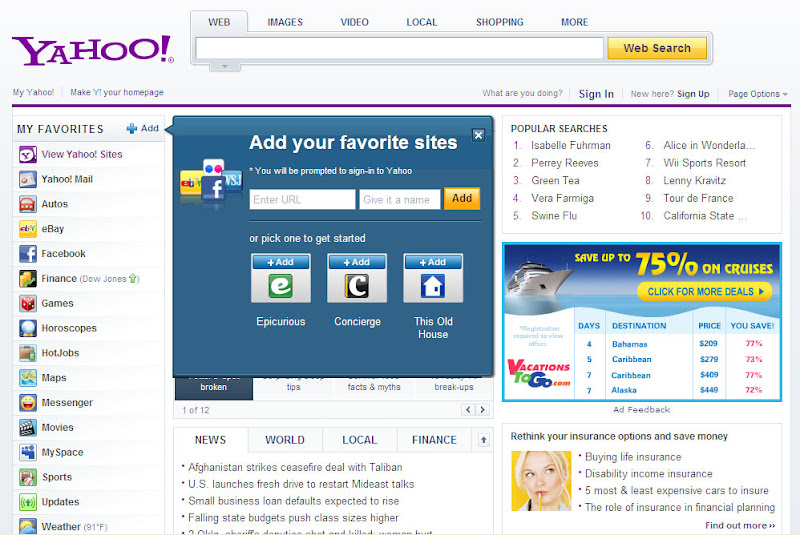Go to previous featured story arrow
The width and height of the screenshot is (800, 535).
tap(468, 410)
